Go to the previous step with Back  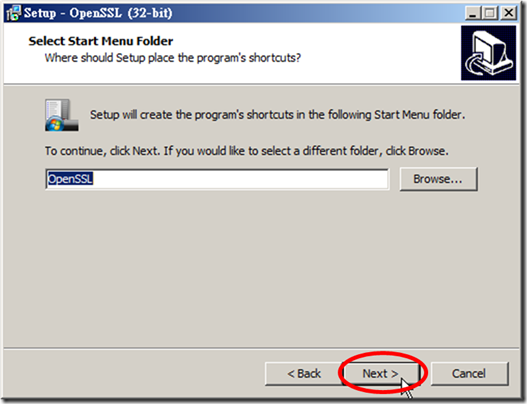pyautogui.click(x=303, y=373)
